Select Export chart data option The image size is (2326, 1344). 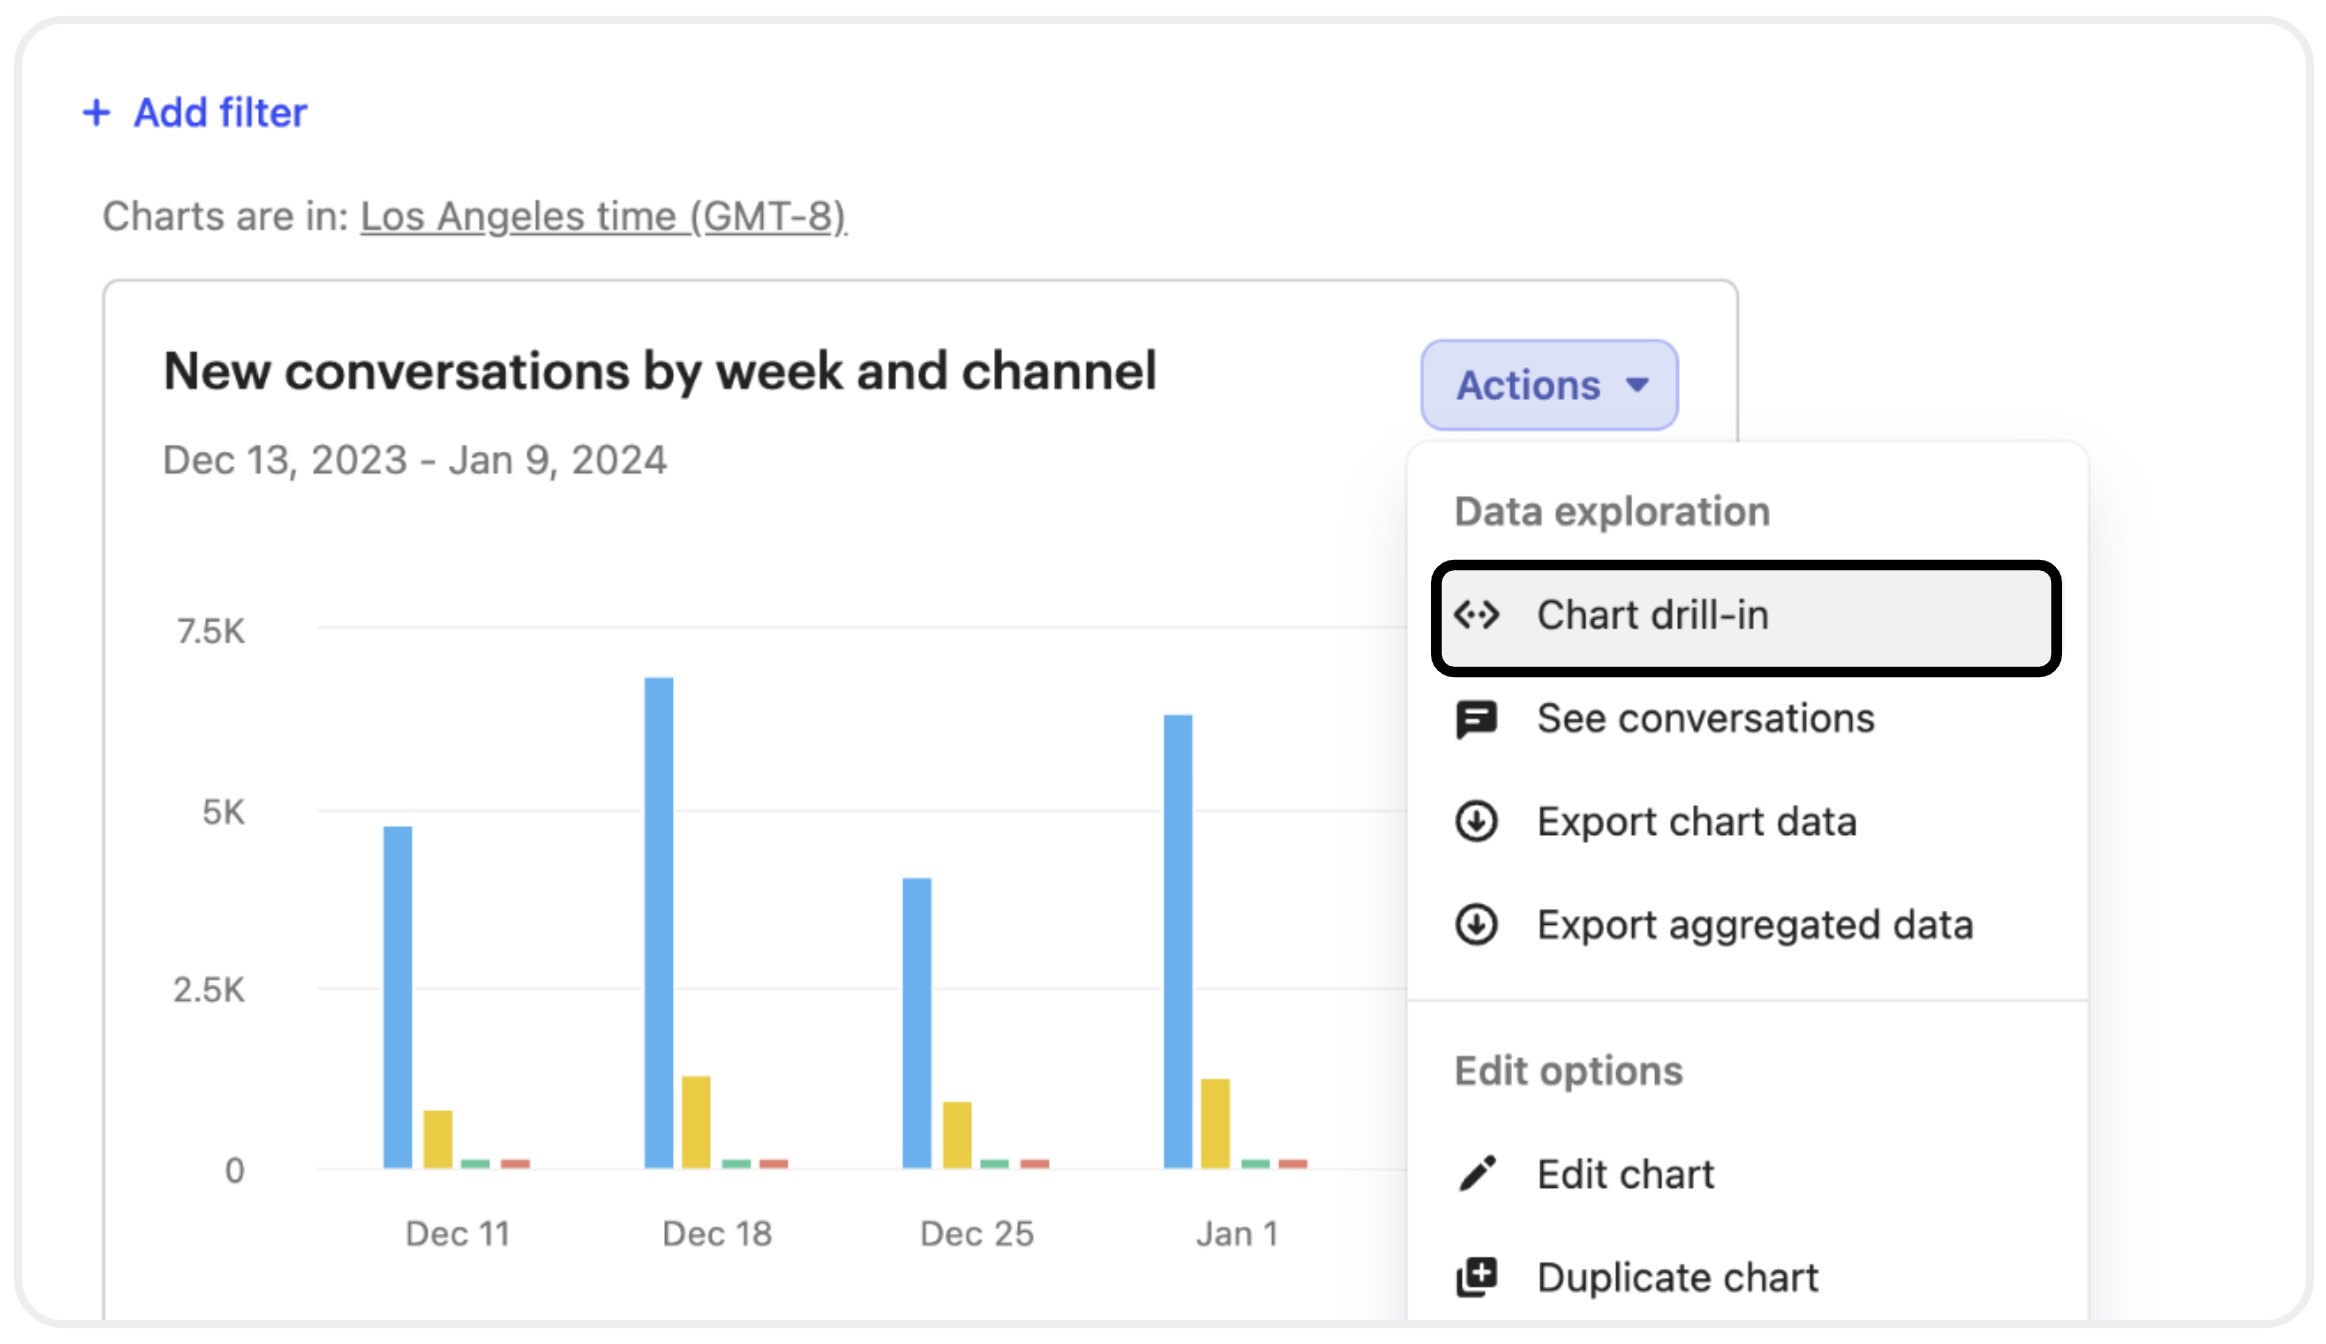(1746, 822)
